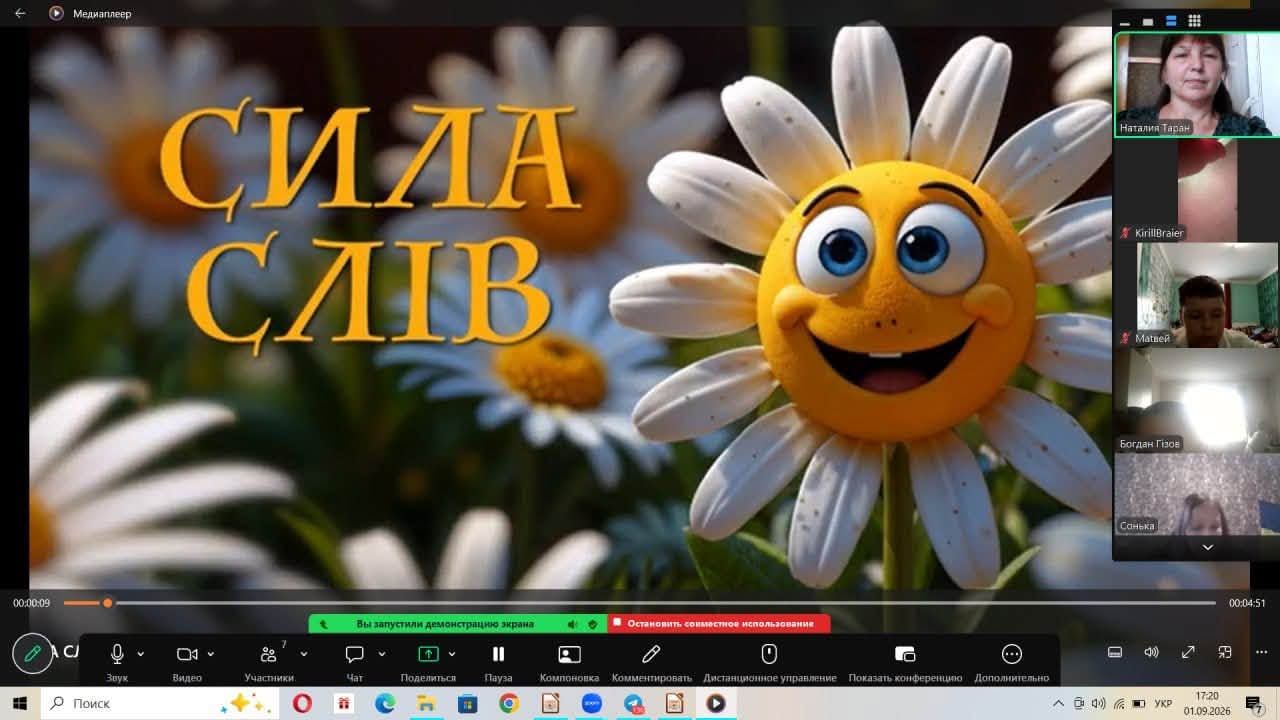Show hidden tray icons with the up chevron

coord(1058,704)
